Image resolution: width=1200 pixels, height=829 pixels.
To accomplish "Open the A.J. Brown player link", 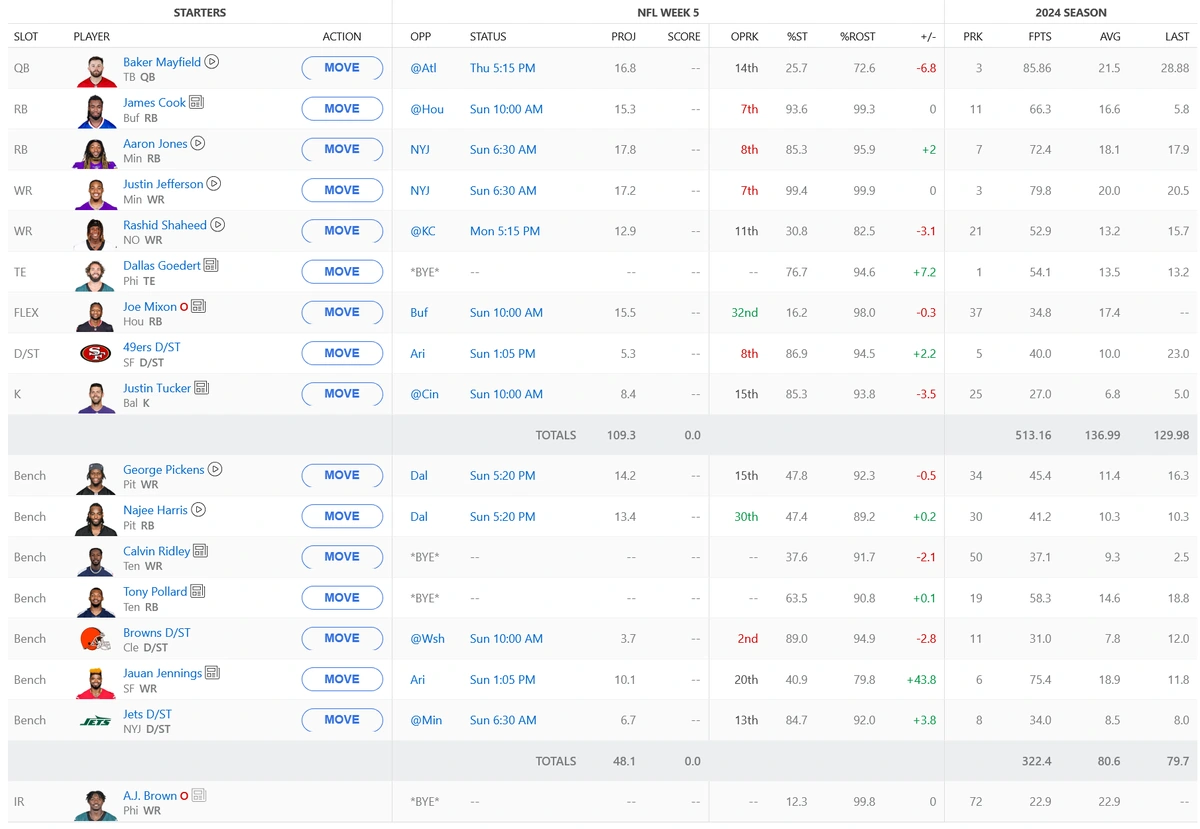I will (x=150, y=796).
